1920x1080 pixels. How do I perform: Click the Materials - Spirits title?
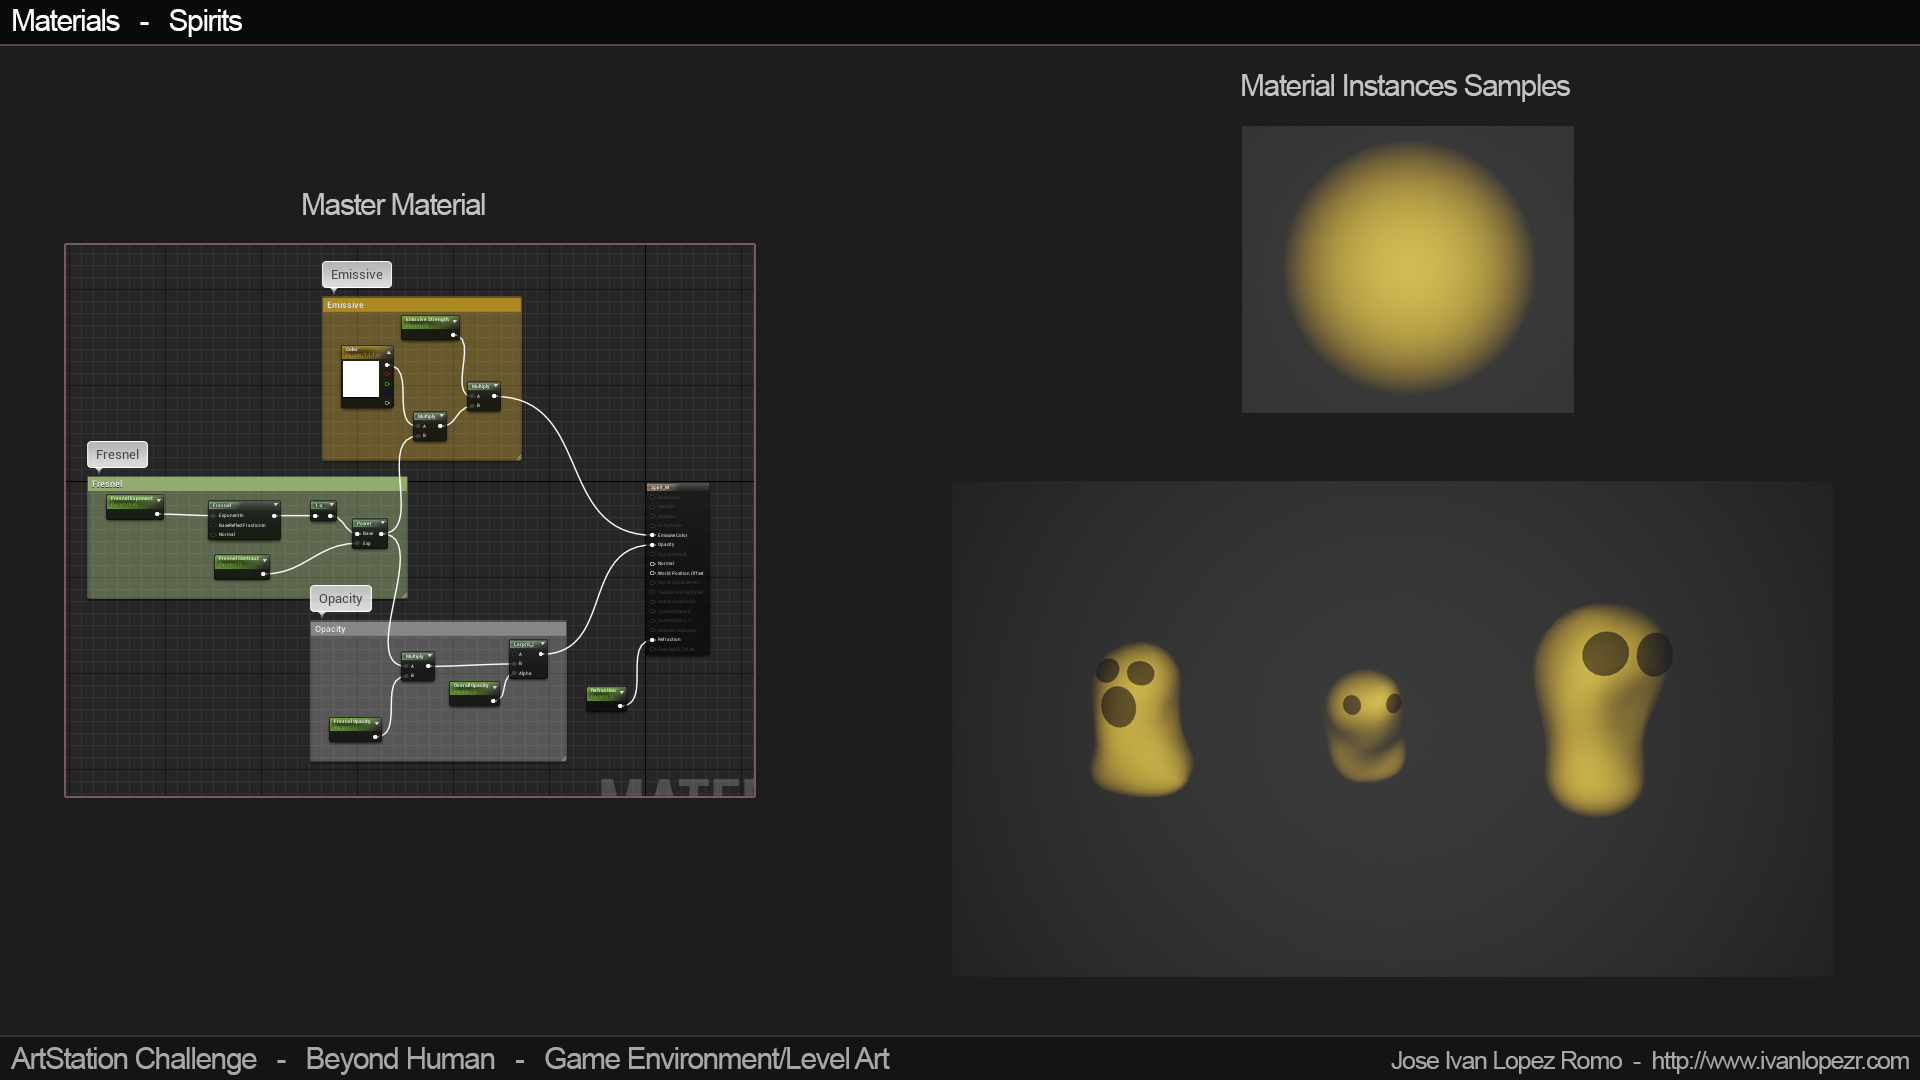pos(126,21)
